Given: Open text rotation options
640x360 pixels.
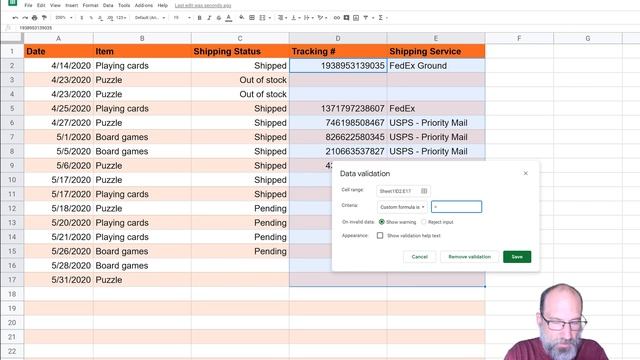Looking at the screenshot, I should tap(322, 18).
